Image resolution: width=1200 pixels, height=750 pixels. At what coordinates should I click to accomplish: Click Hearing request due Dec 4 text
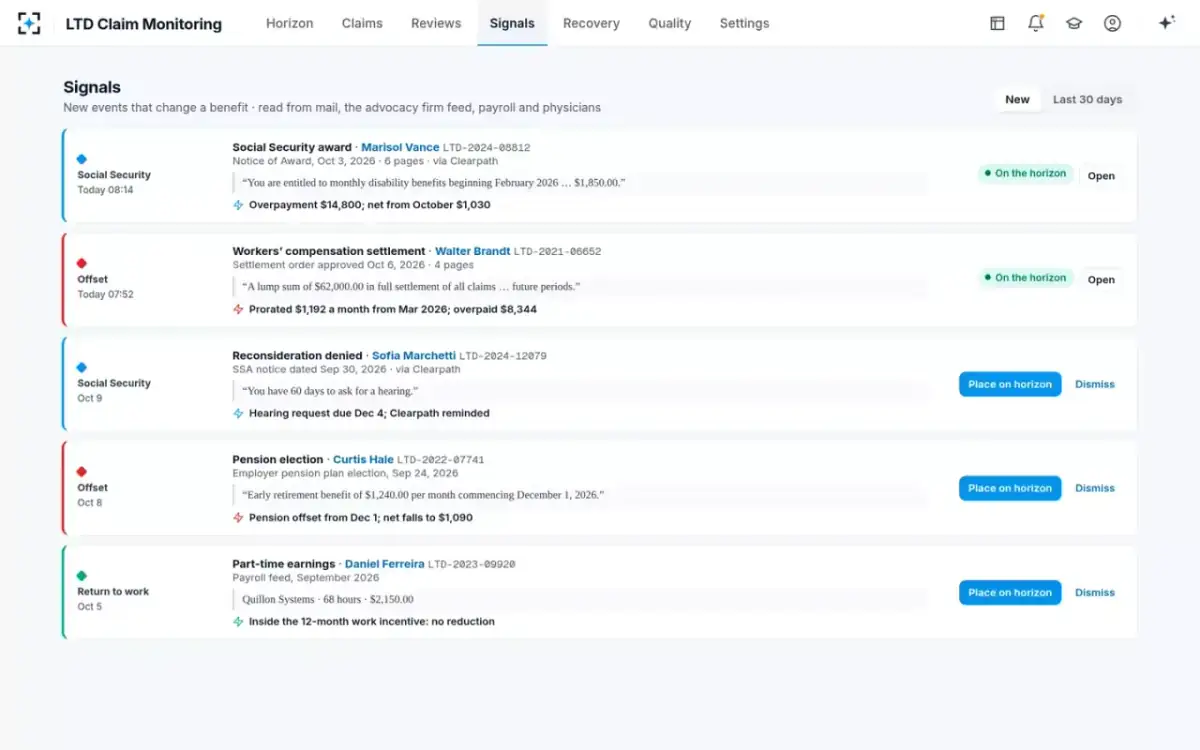(x=369, y=413)
